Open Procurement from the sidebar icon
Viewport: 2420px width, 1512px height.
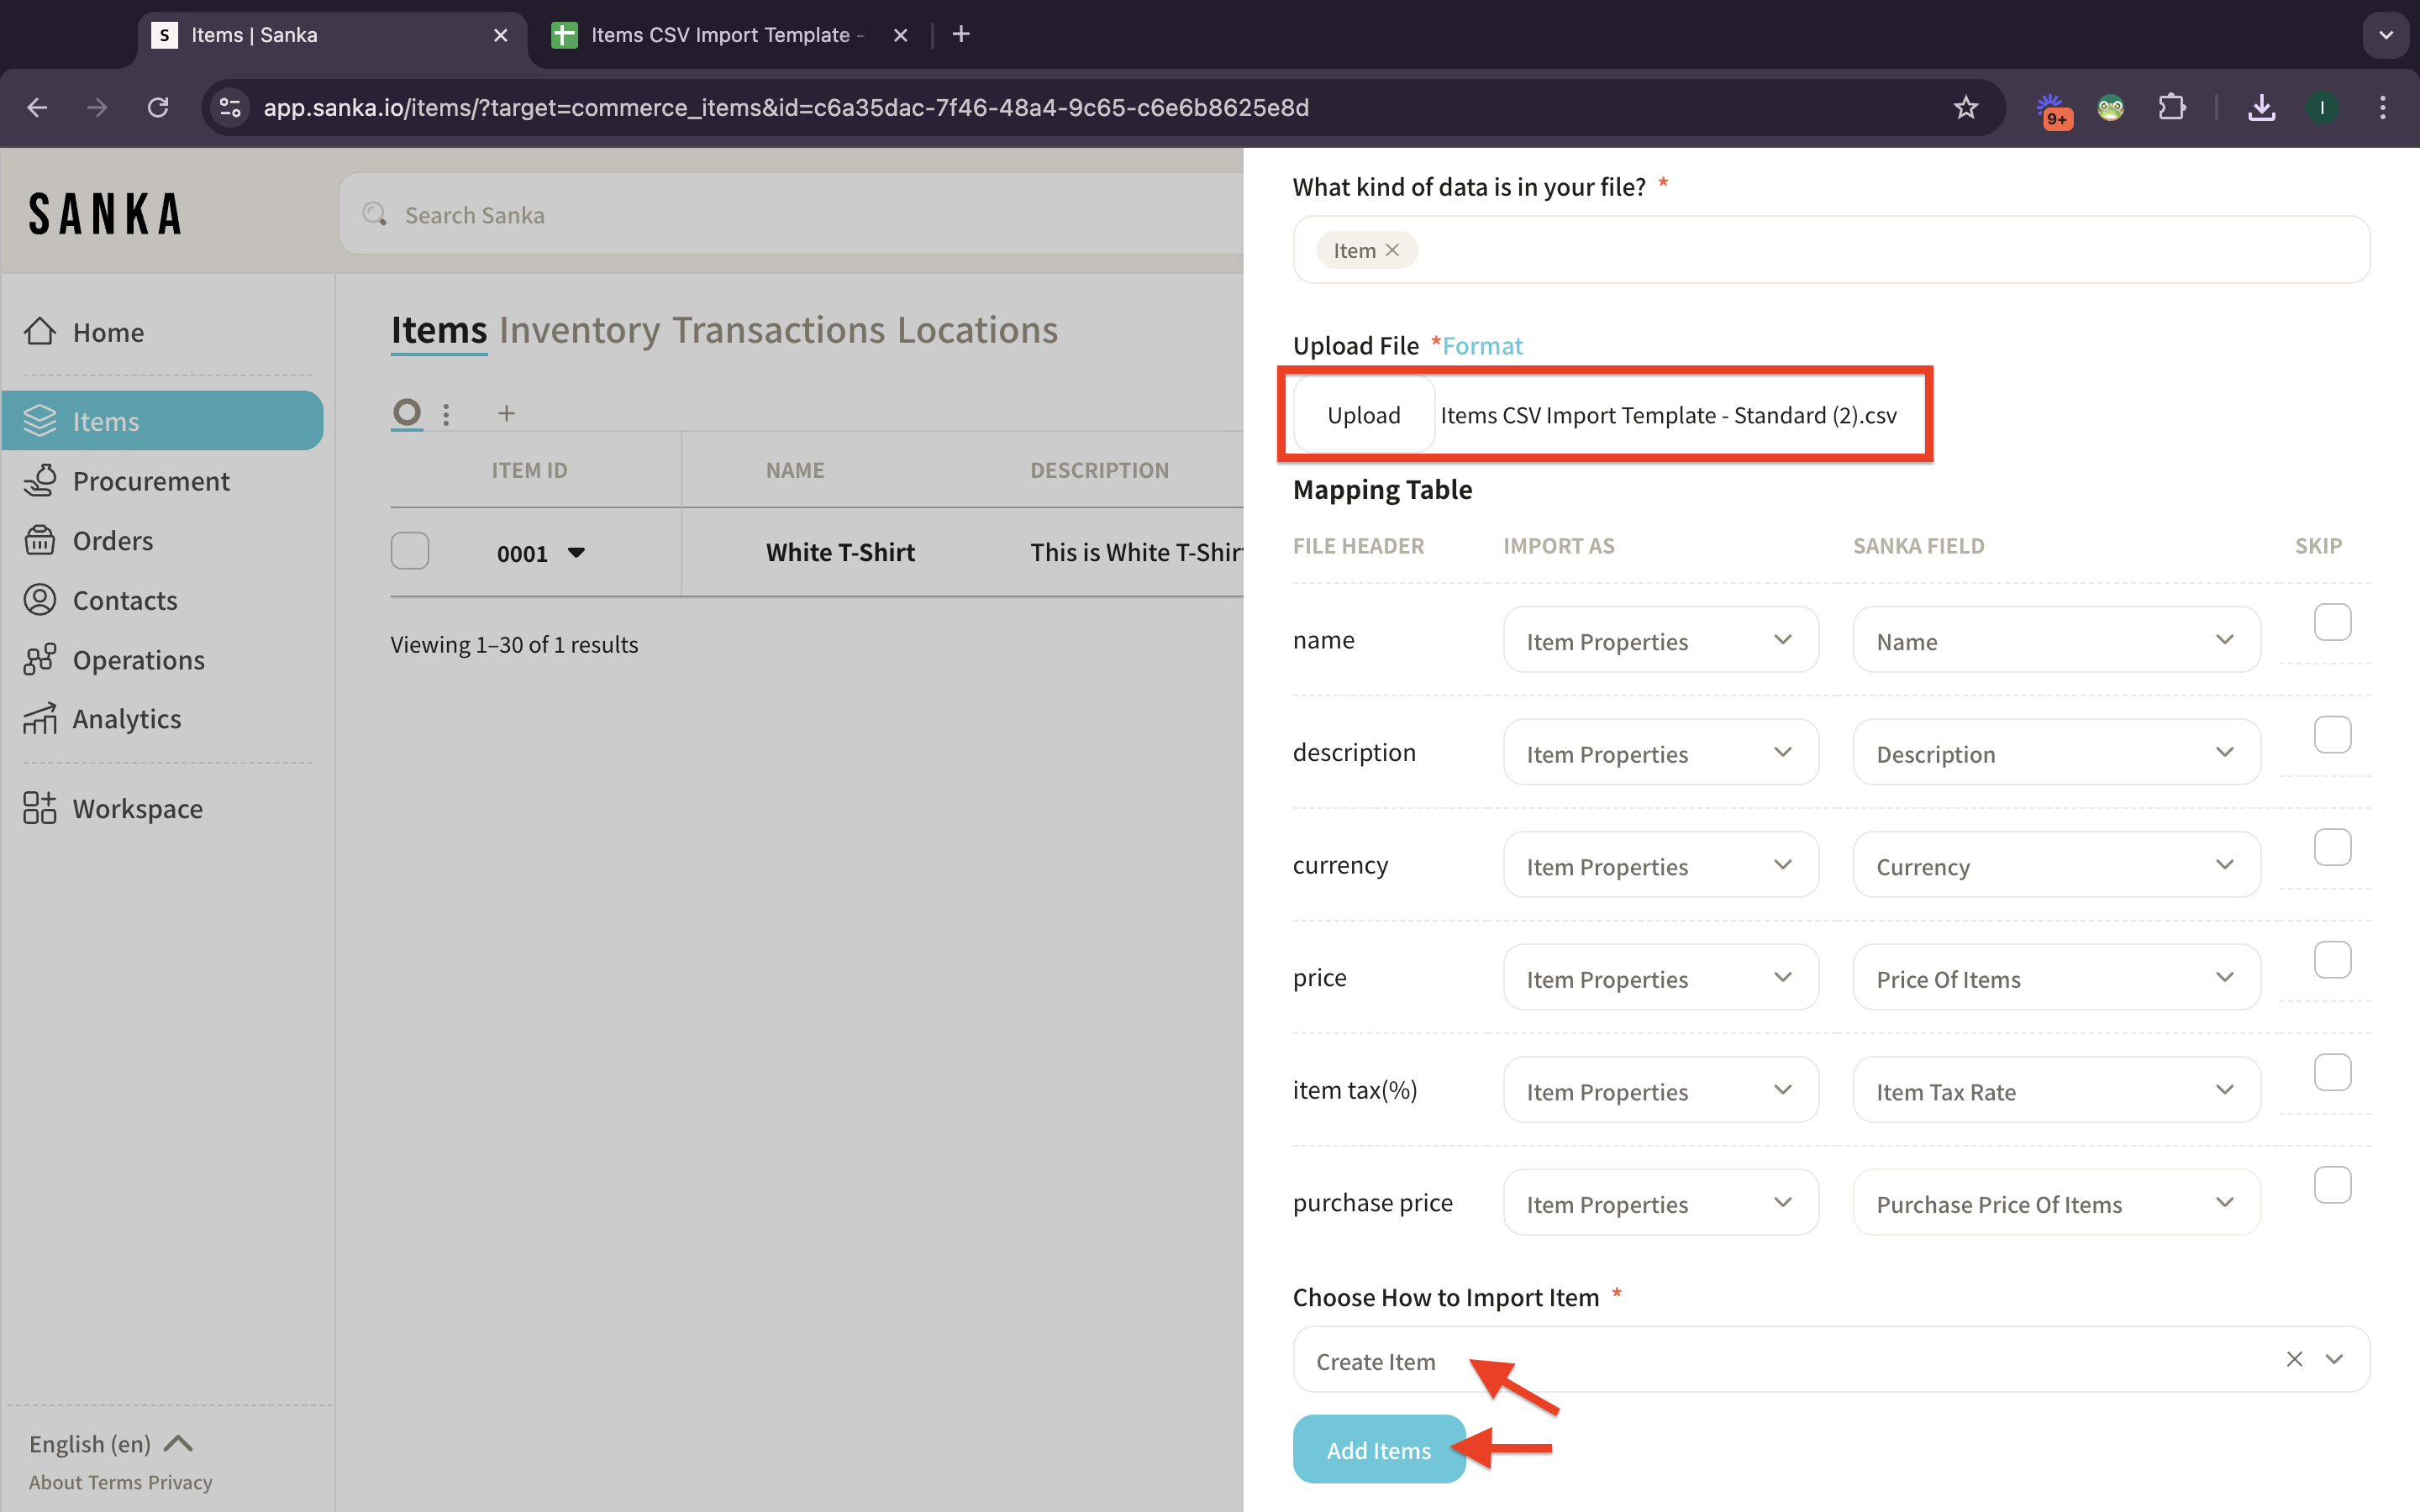pyautogui.click(x=40, y=481)
